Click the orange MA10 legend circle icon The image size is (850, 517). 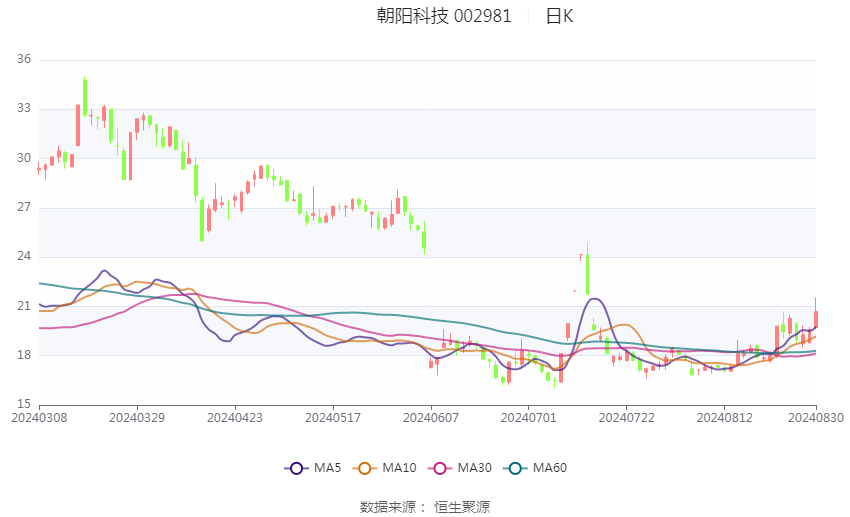point(364,468)
